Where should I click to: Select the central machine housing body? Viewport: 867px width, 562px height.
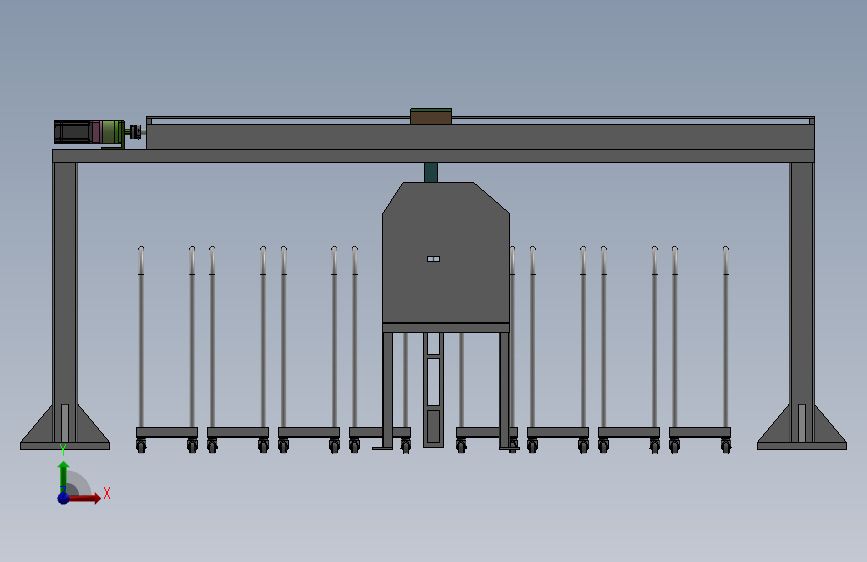pyautogui.click(x=446, y=252)
